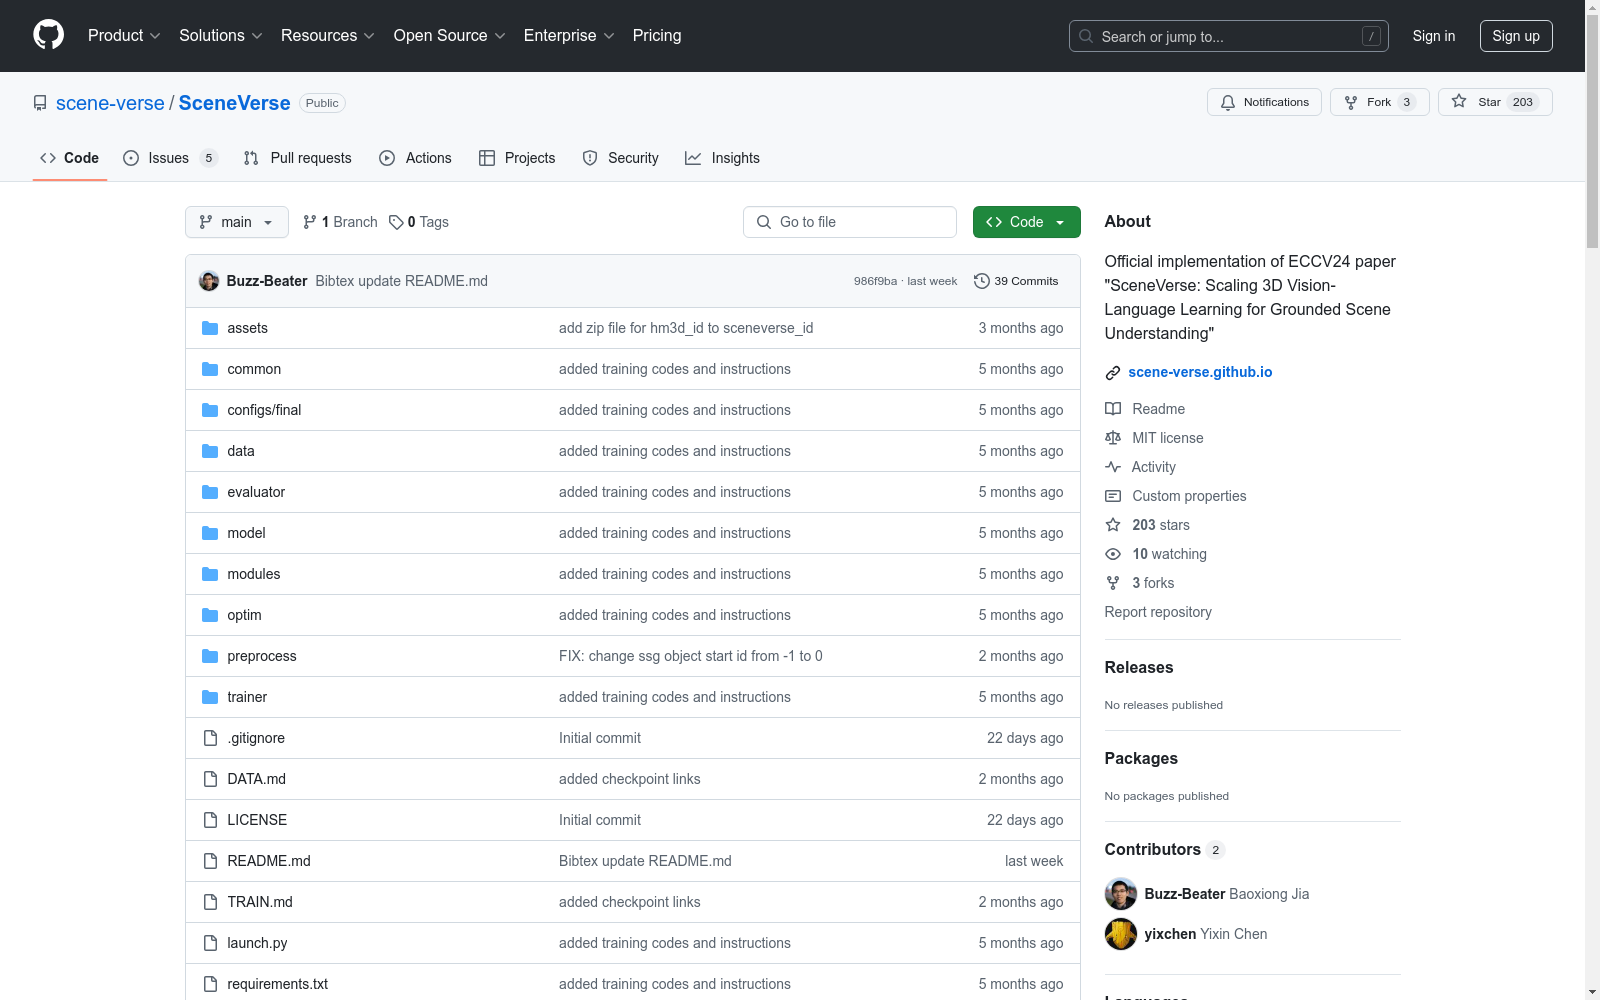The image size is (1600, 1000).
Task: Click the stars count star icon in About
Action: 1113,525
